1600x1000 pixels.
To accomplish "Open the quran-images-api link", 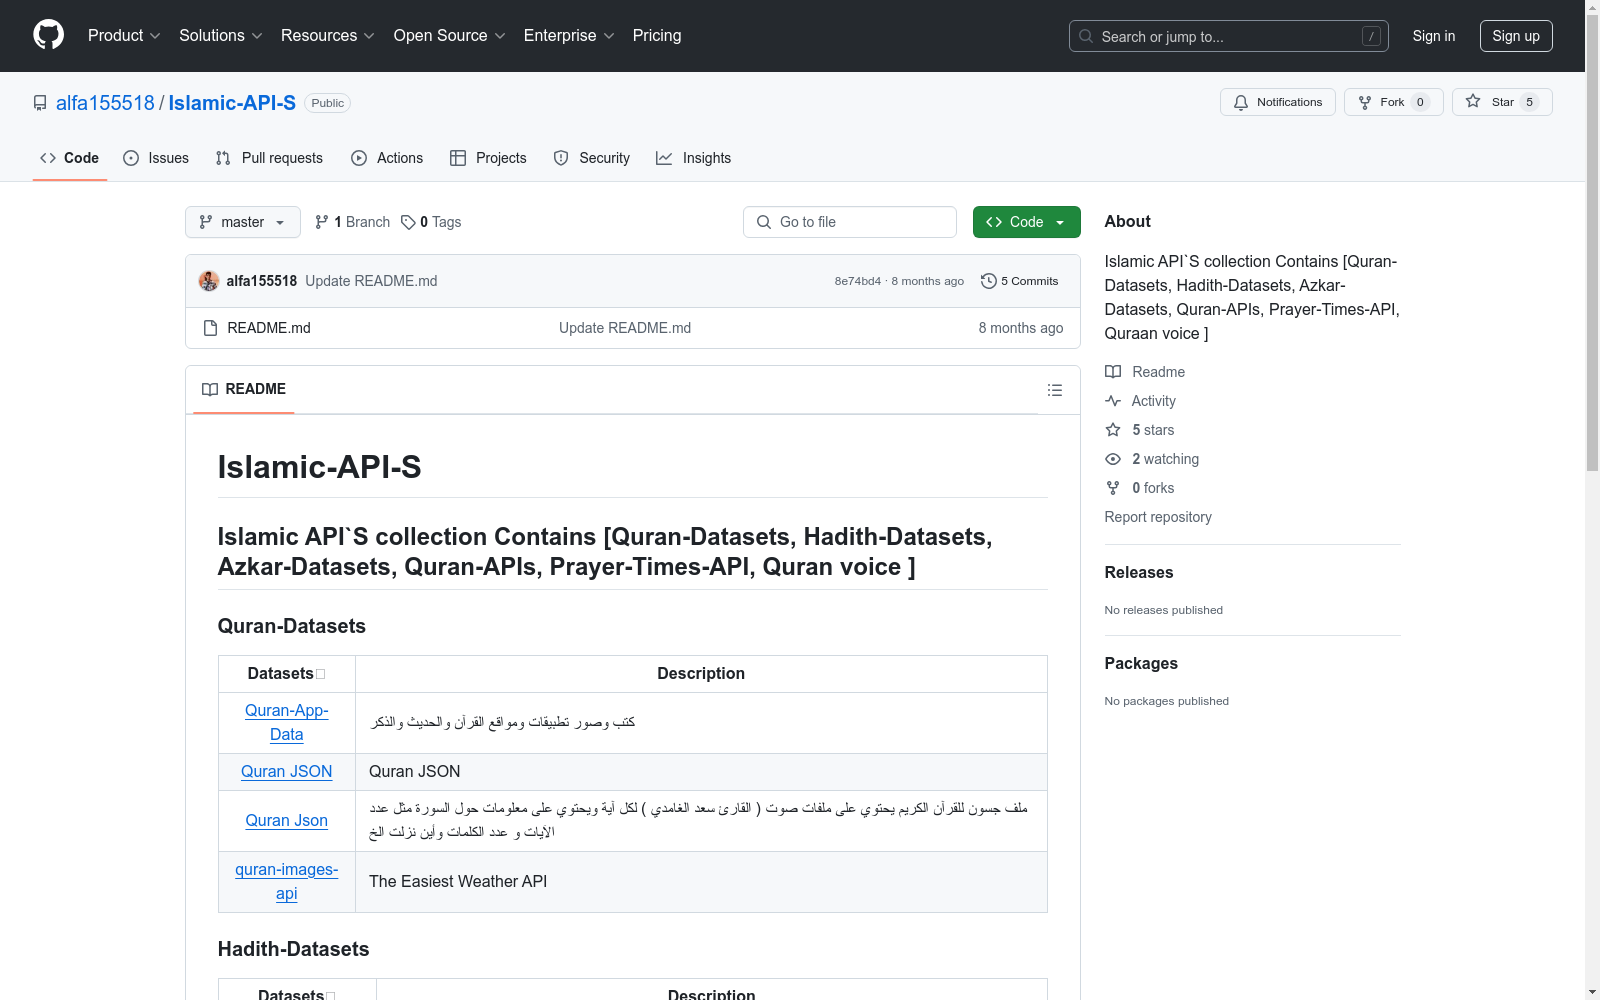I will pyautogui.click(x=287, y=881).
